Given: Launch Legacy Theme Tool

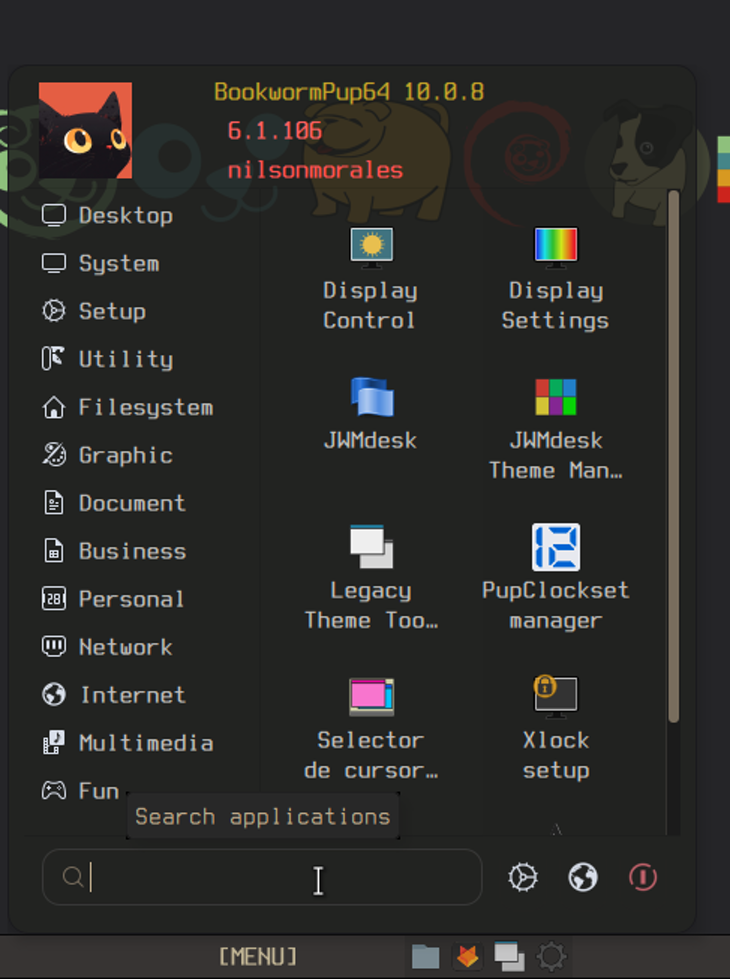Looking at the screenshot, I should coord(370,578).
